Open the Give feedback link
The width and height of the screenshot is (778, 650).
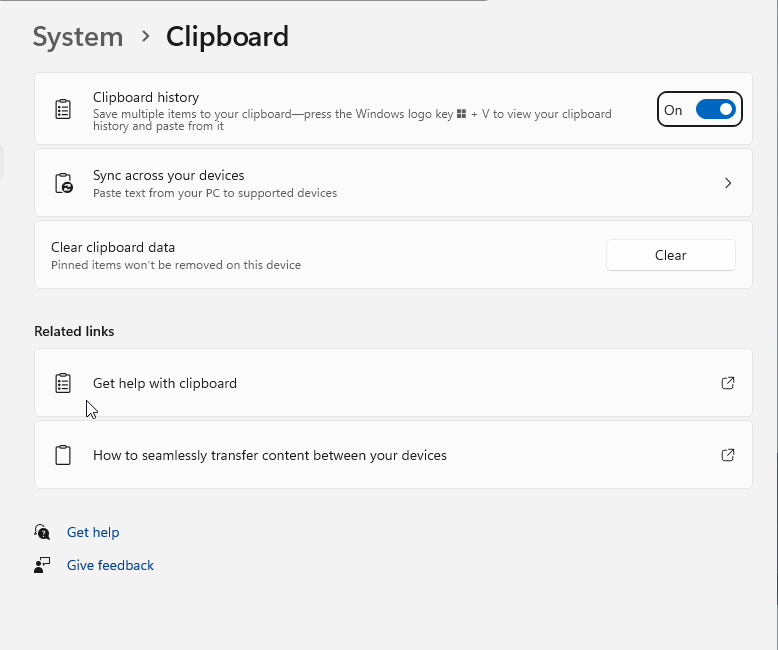pyautogui.click(x=110, y=565)
